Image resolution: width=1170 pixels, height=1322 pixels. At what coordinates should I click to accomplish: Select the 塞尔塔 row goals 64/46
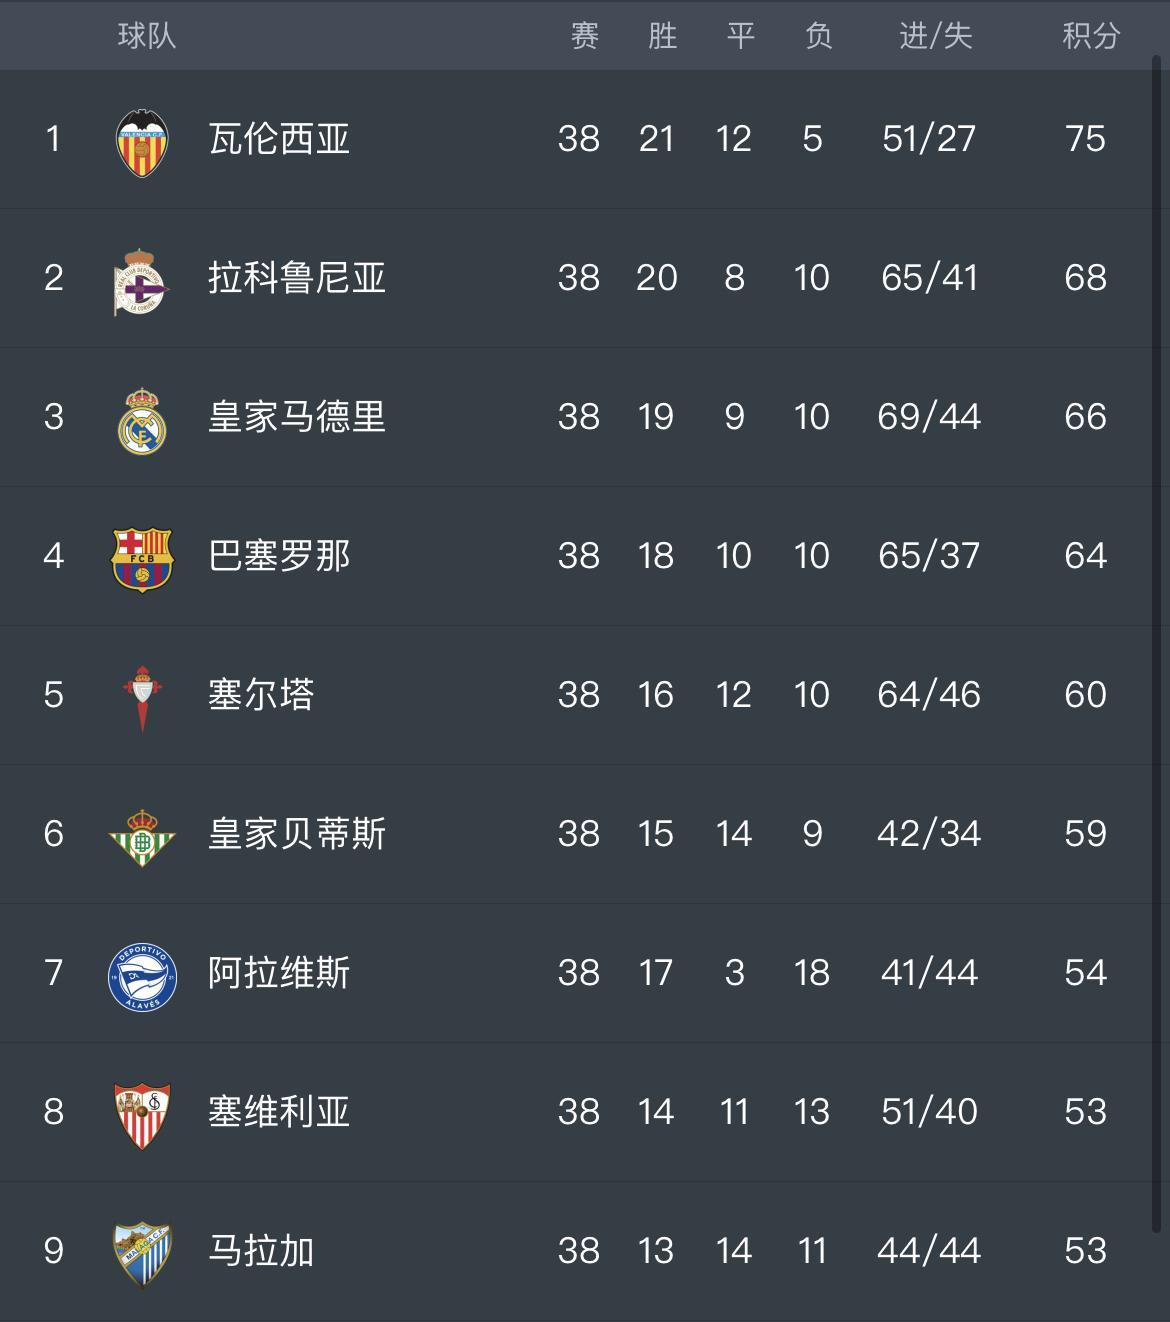[929, 695]
